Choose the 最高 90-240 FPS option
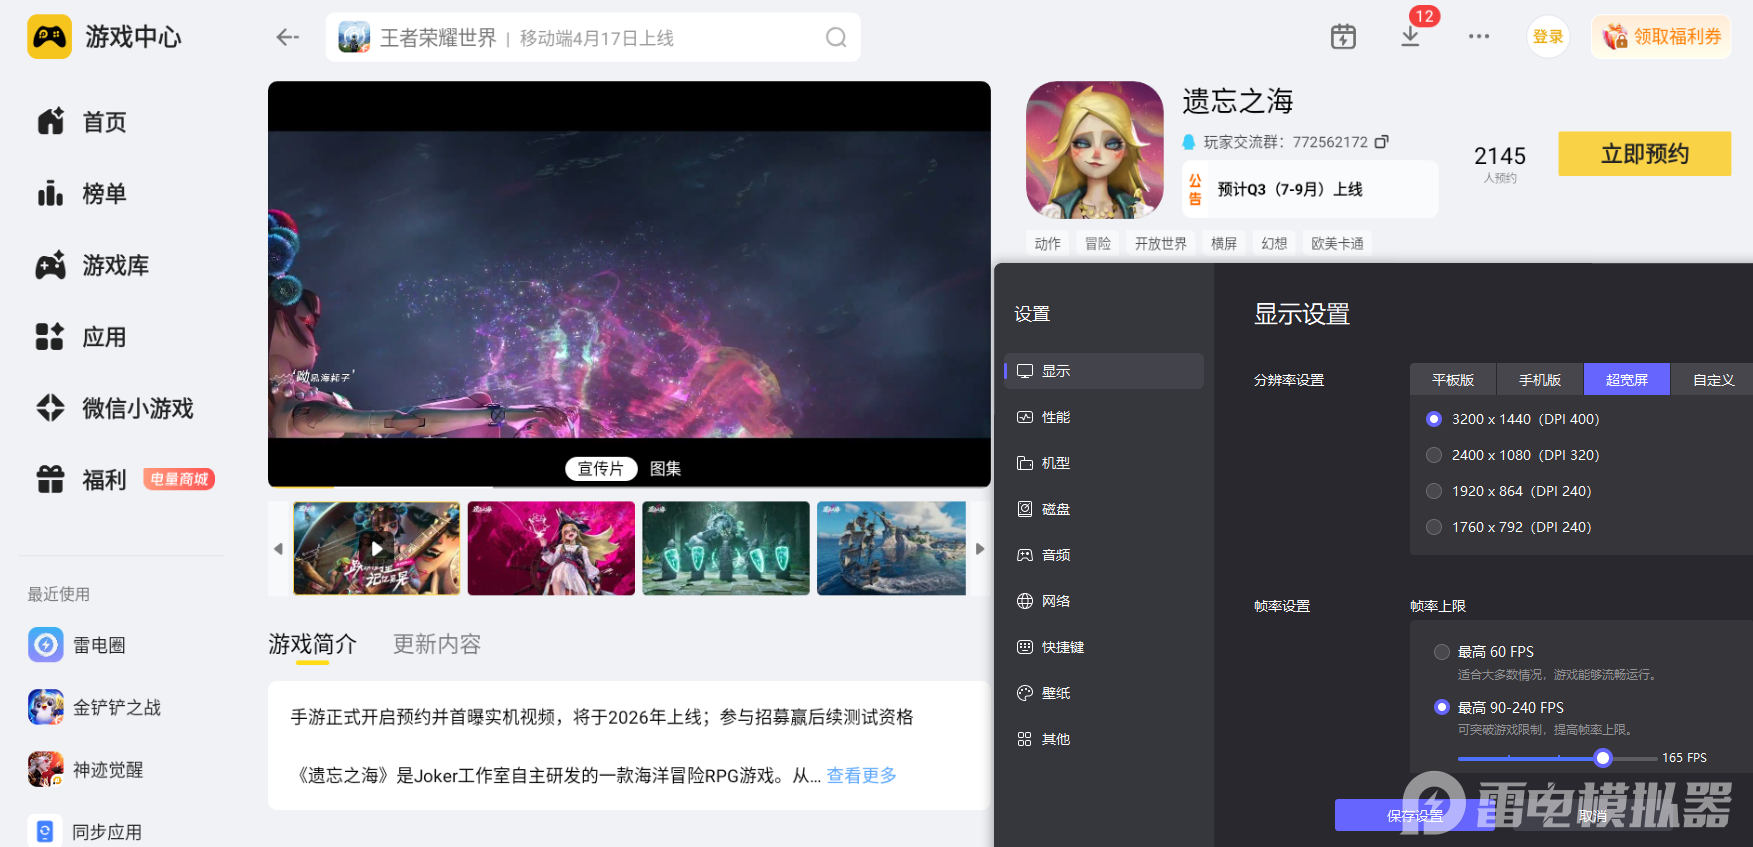Image resolution: width=1753 pixels, height=847 pixels. click(1442, 707)
